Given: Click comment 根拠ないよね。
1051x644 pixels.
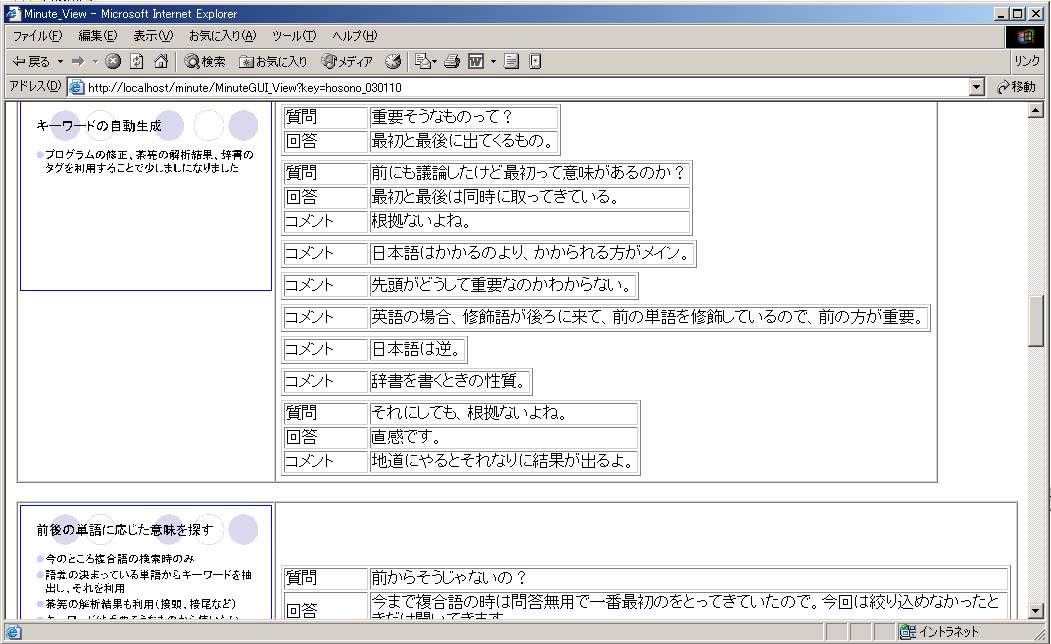Looking at the screenshot, I should click(422, 221).
